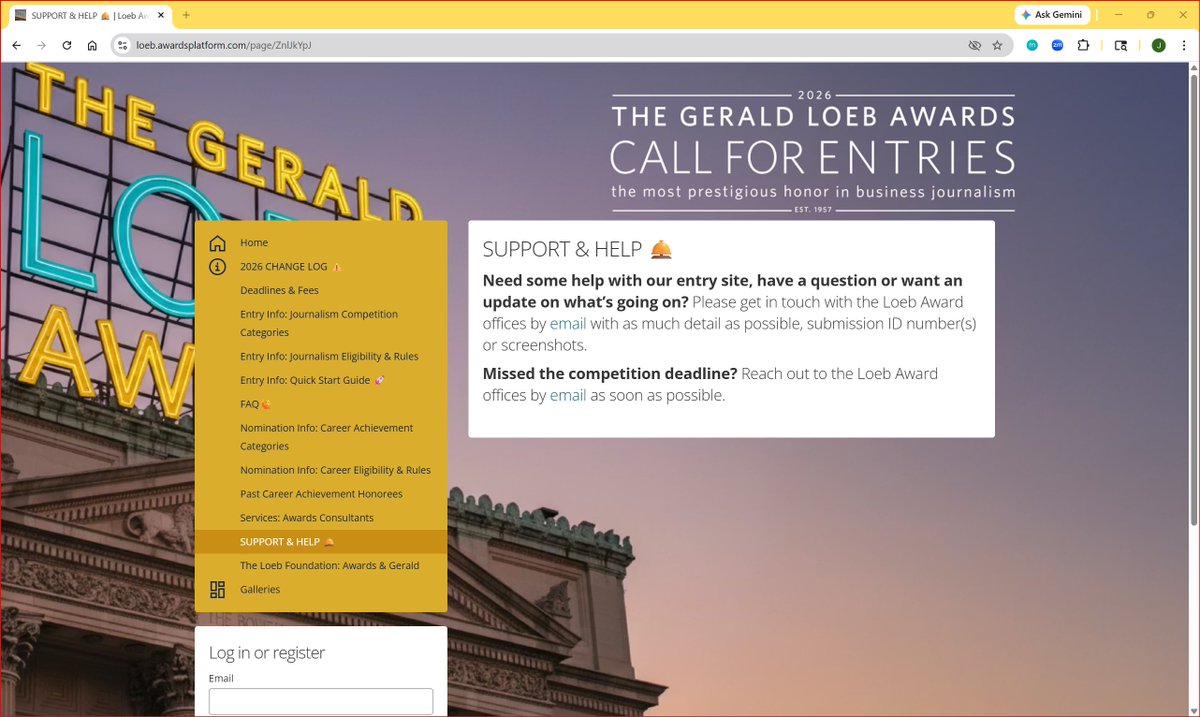1200x717 pixels.
Task: Open Past Career Achievement Honorees
Action: point(321,494)
